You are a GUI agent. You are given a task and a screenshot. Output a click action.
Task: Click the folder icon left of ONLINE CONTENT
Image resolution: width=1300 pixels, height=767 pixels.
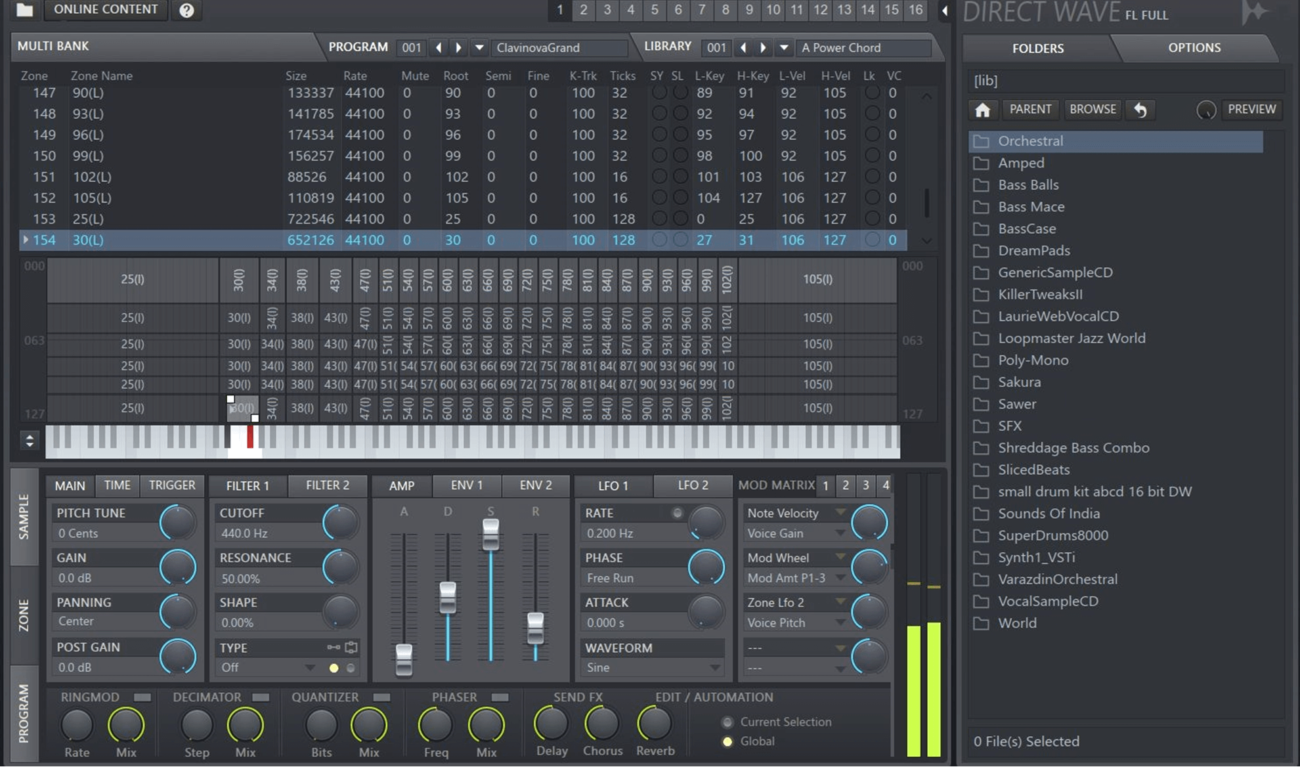25,10
